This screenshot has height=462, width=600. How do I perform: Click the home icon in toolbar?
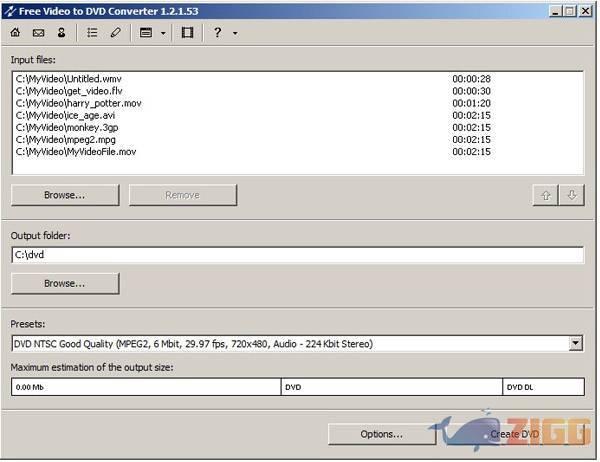[15, 33]
